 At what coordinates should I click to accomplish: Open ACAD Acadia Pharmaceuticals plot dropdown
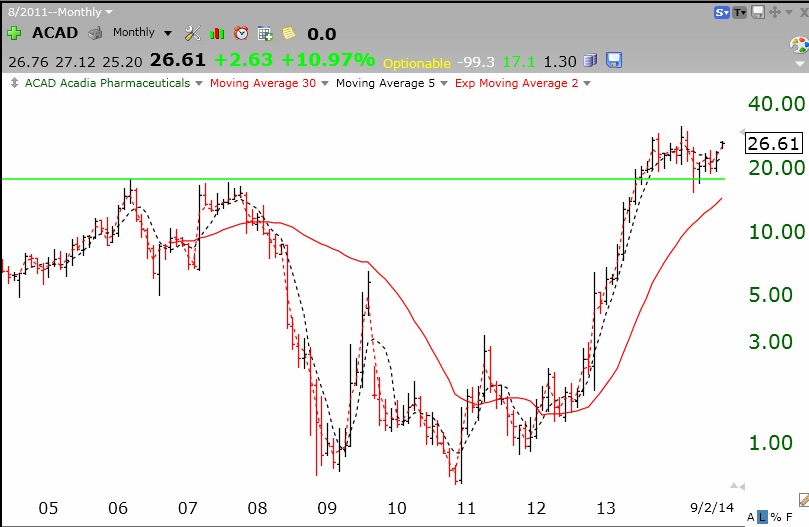tap(199, 83)
